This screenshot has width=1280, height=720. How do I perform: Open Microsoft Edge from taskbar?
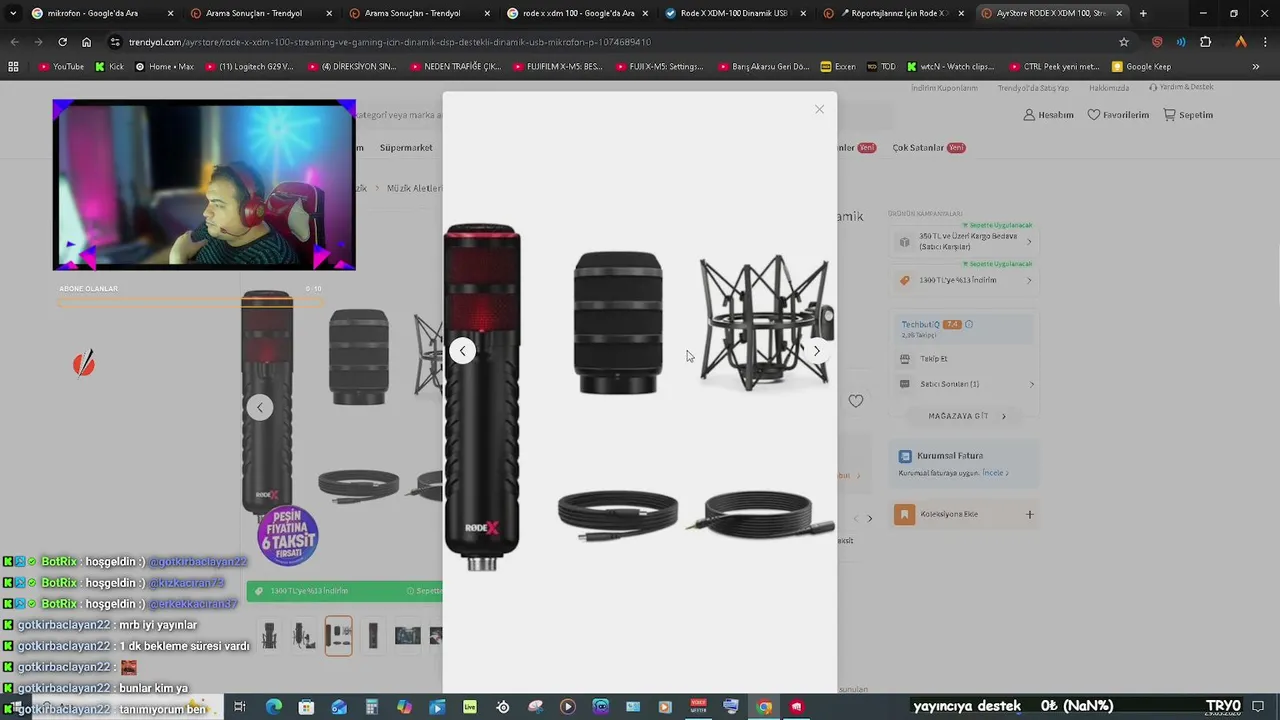coord(273,707)
